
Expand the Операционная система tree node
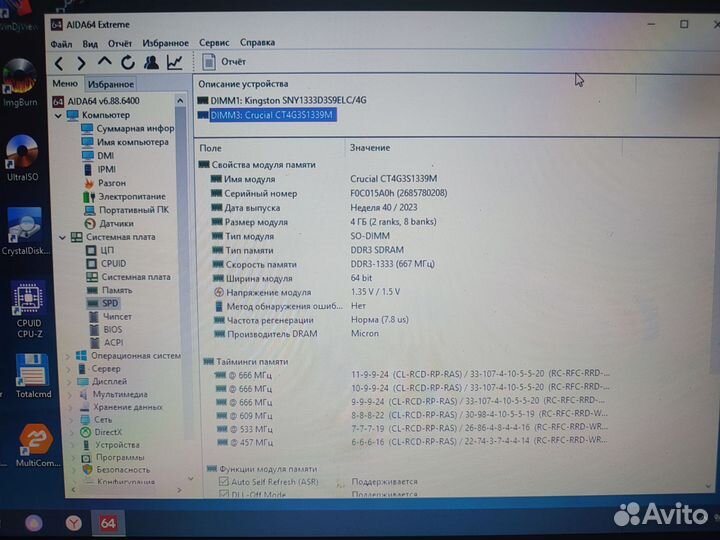68,356
